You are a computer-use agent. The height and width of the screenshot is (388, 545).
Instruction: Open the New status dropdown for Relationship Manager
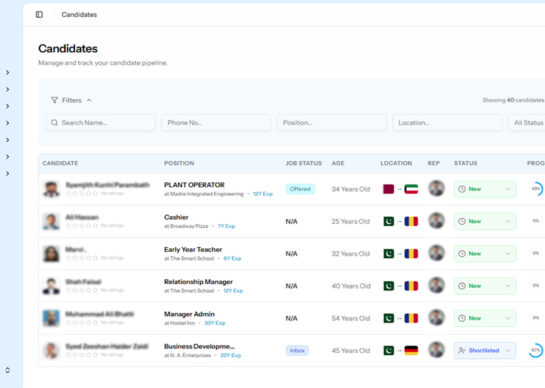tap(485, 286)
